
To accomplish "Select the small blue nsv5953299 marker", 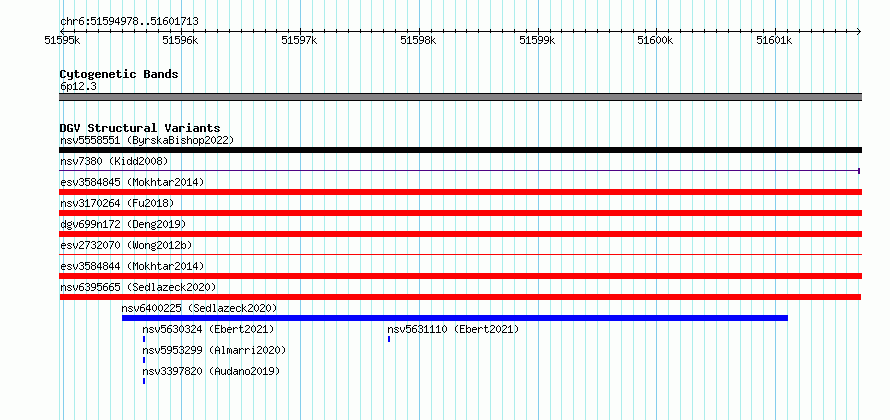I will (x=144, y=360).
